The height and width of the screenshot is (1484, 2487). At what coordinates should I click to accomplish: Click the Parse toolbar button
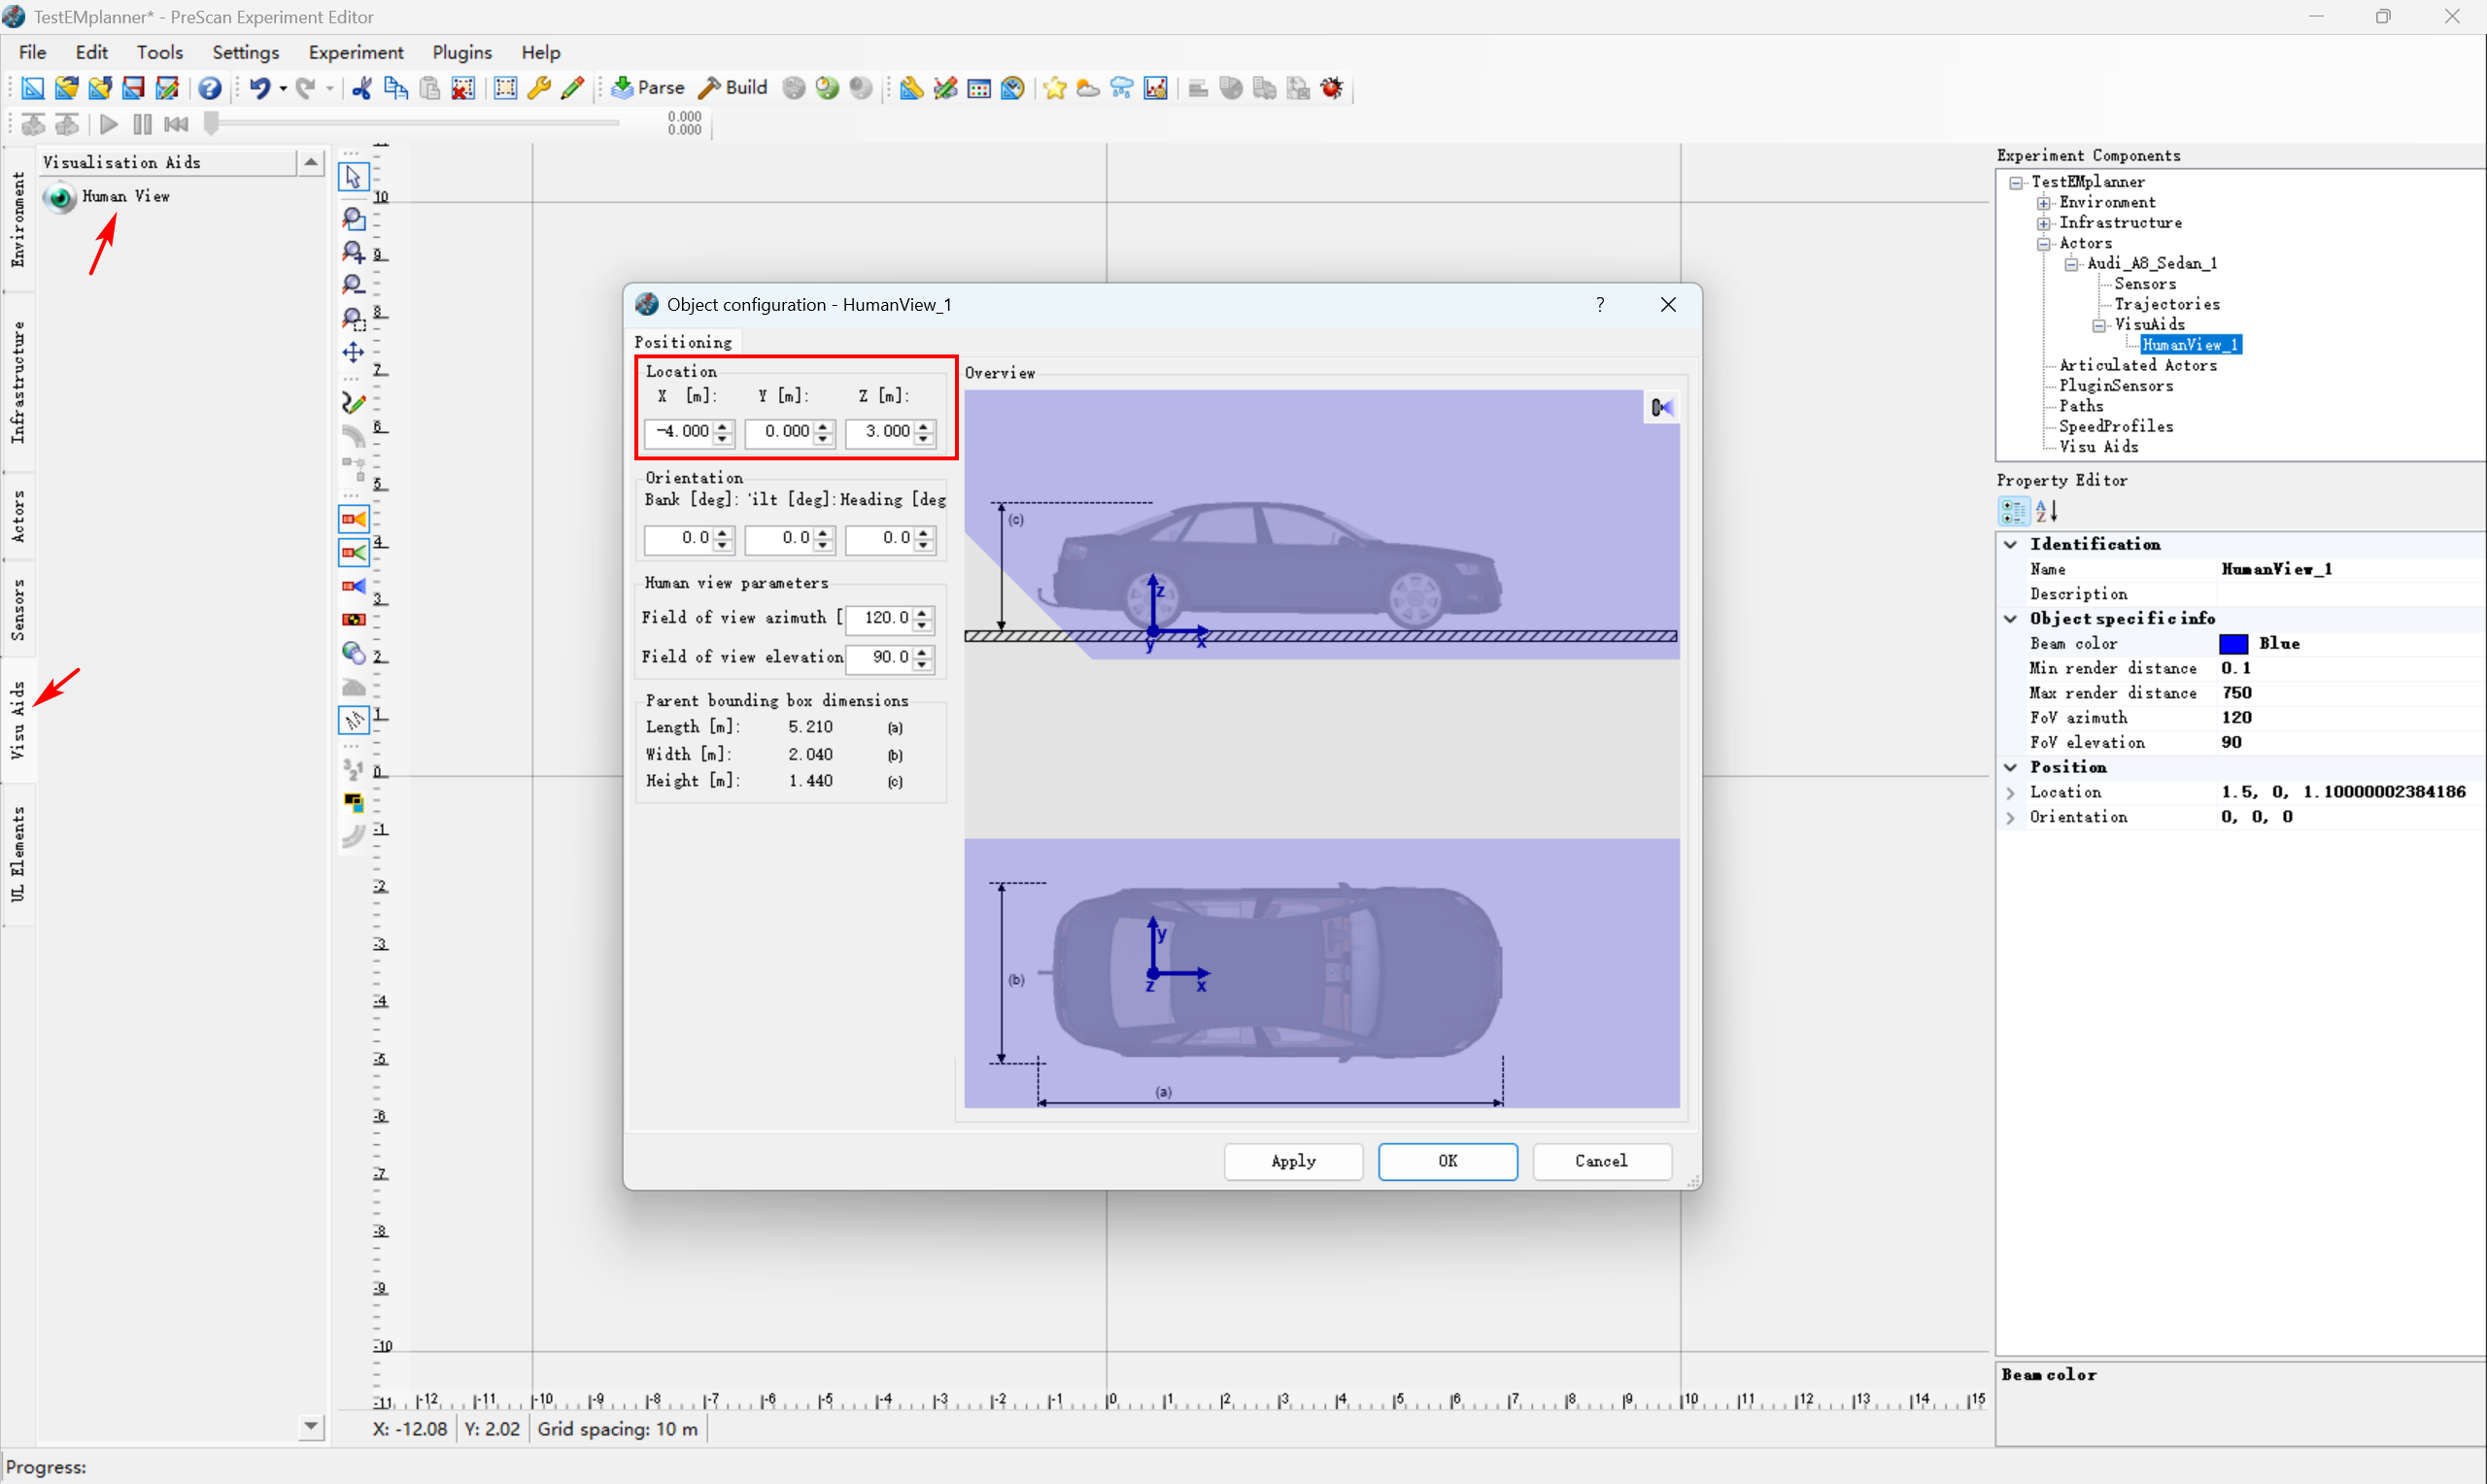click(647, 88)
